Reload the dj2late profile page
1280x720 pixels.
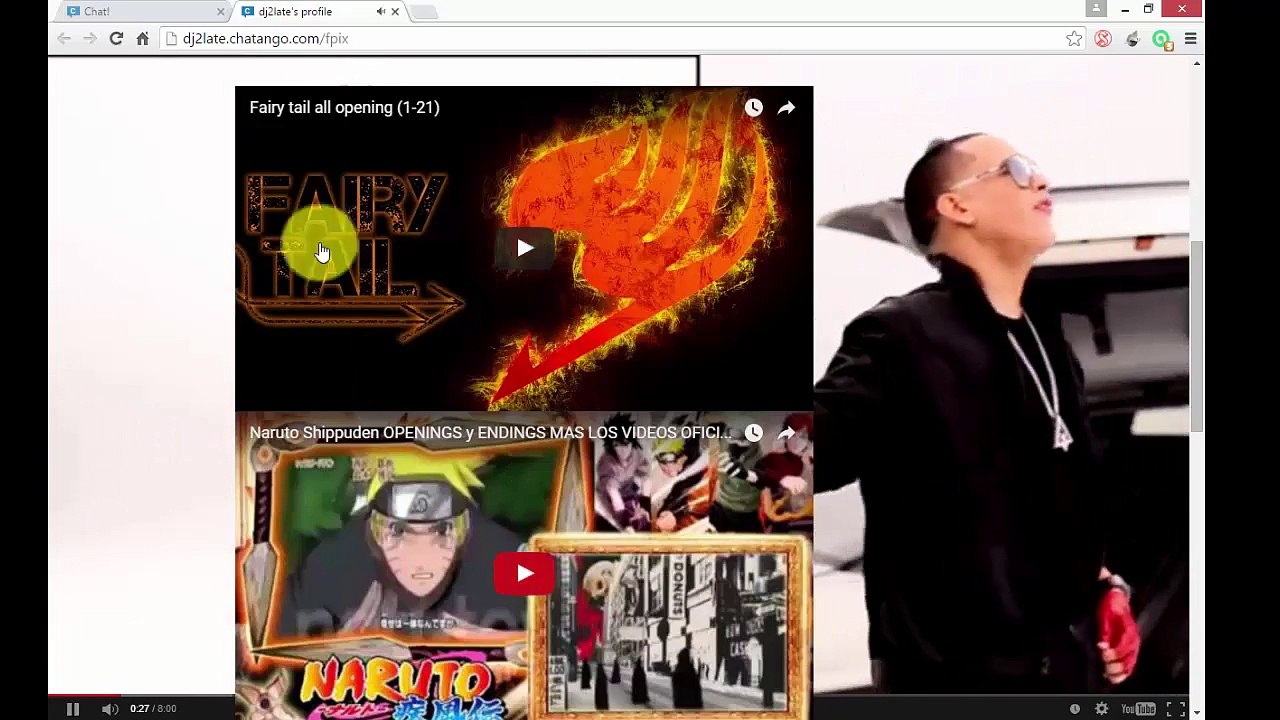116,38
